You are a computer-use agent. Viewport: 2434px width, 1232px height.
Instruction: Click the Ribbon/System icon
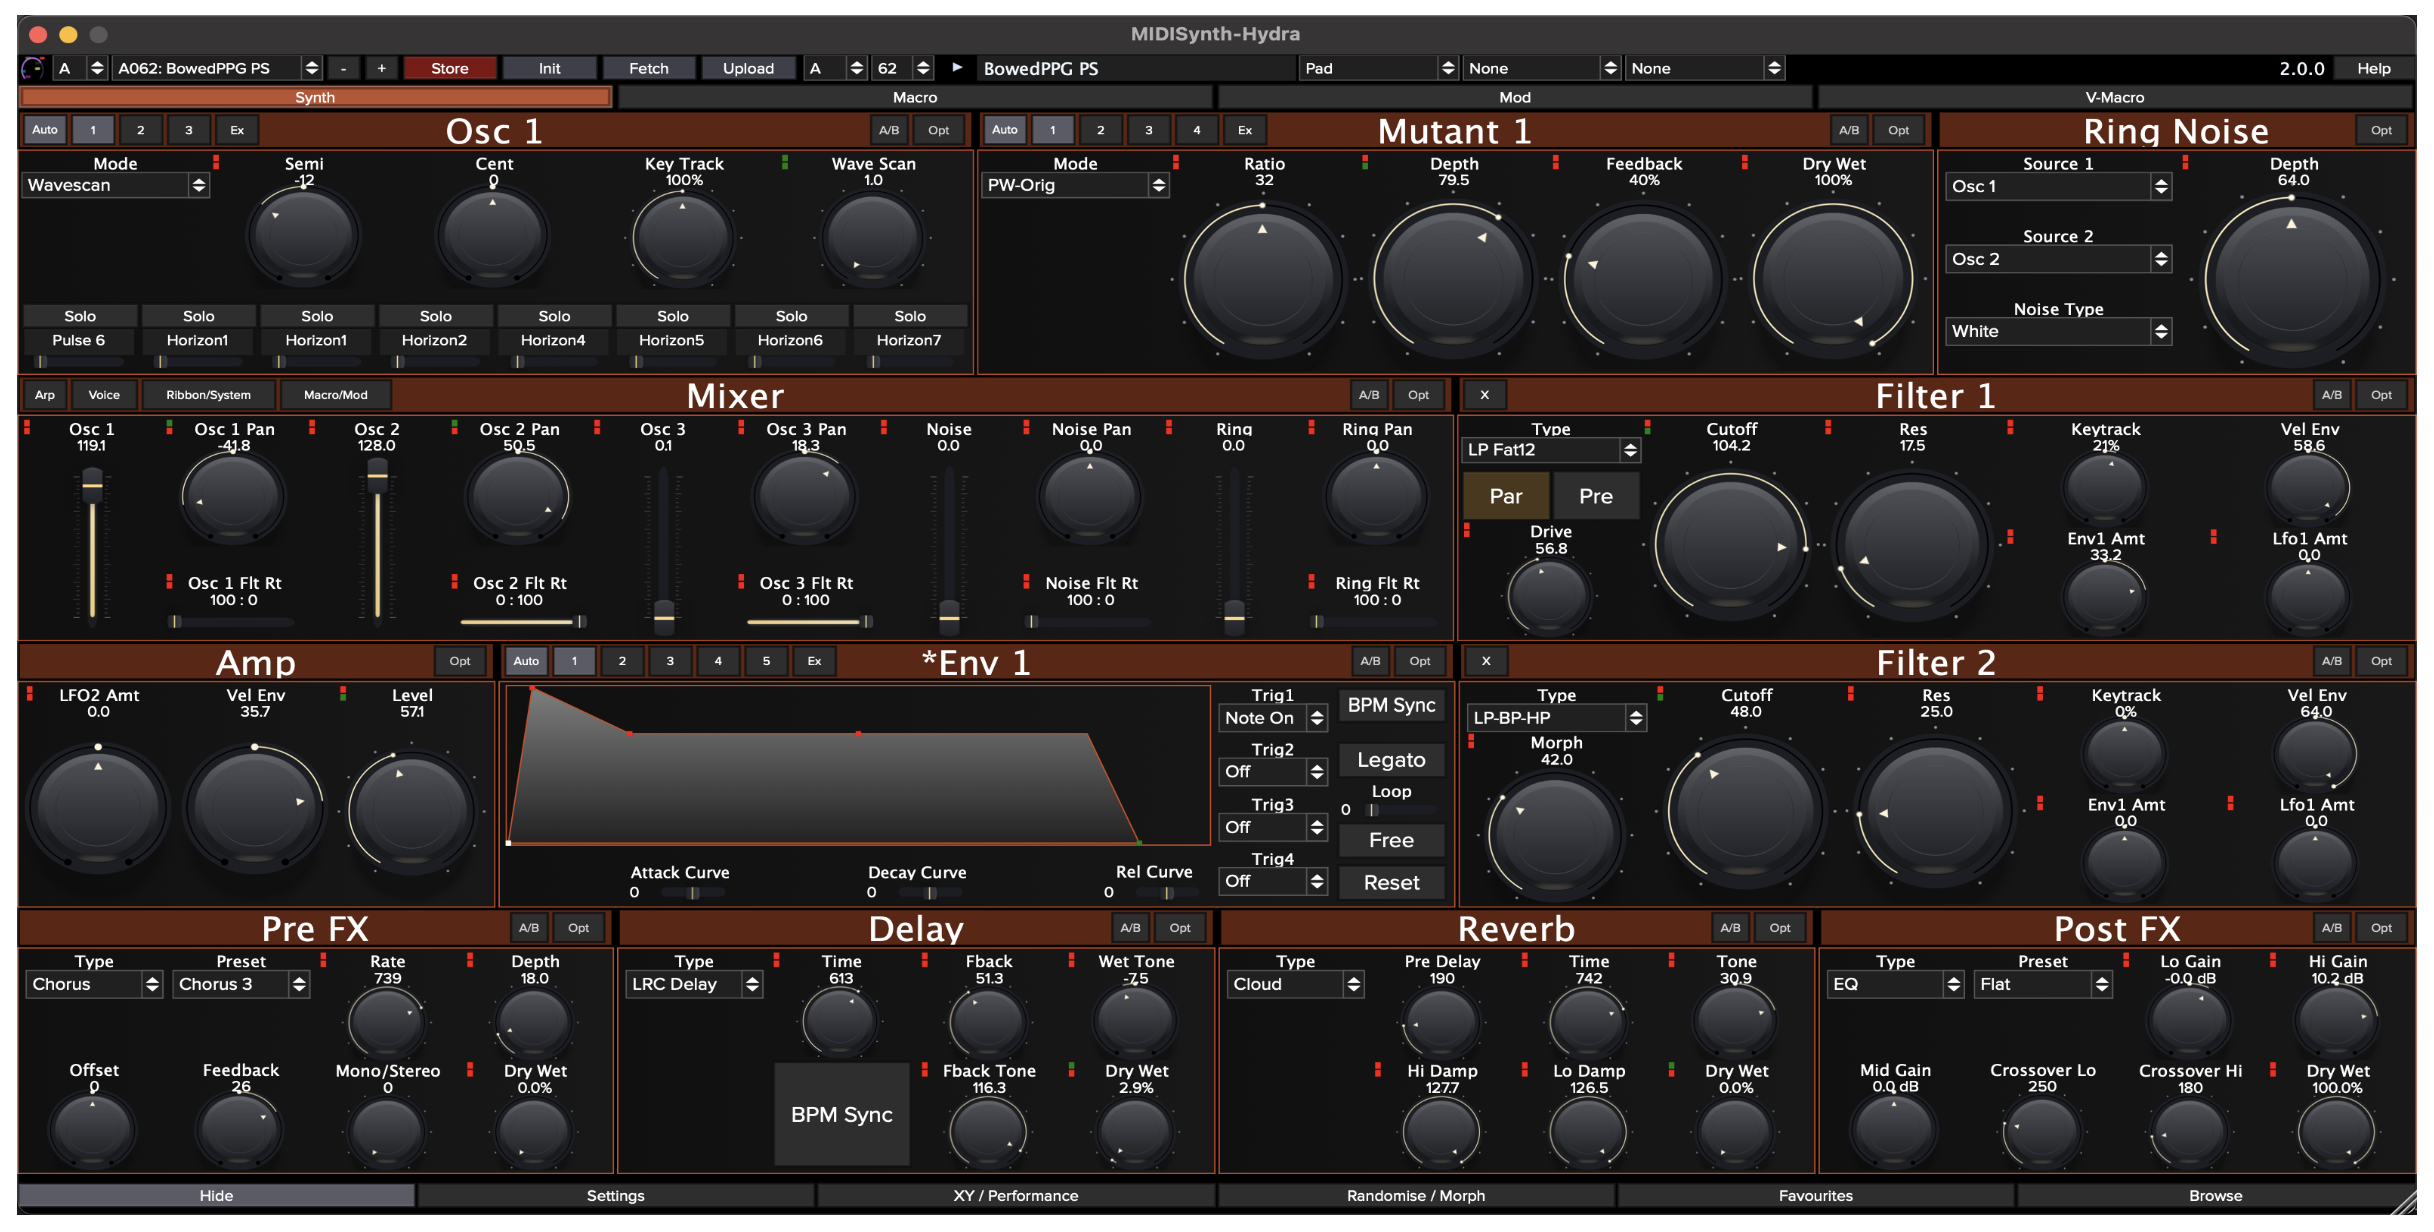point(209,395)
